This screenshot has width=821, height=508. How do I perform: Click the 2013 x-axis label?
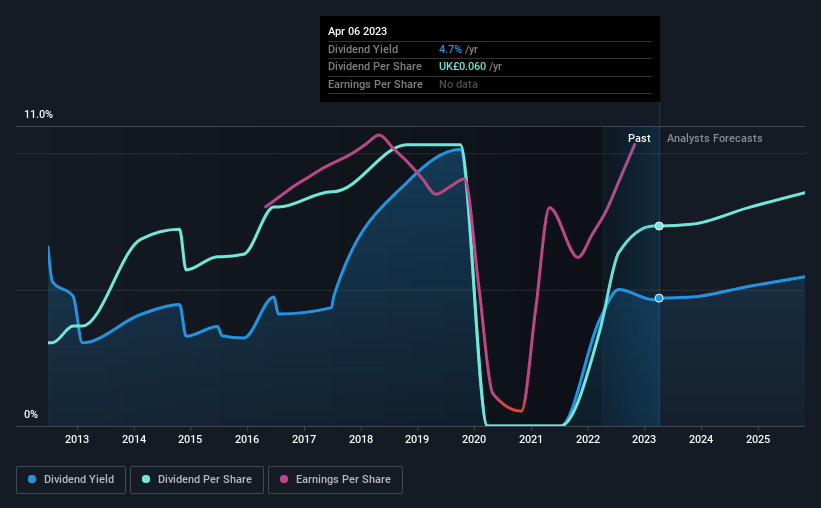[77, 439]
